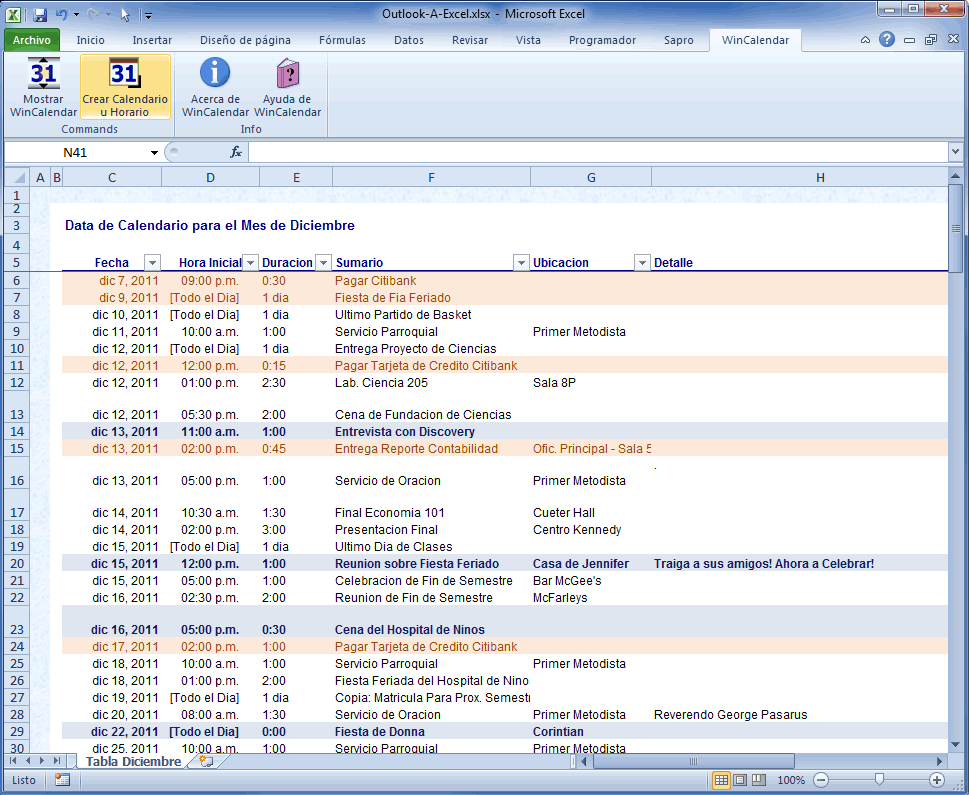Open the Fecha column filter dropdown
Screen dimensions: 969x795
tap(152, 263)
